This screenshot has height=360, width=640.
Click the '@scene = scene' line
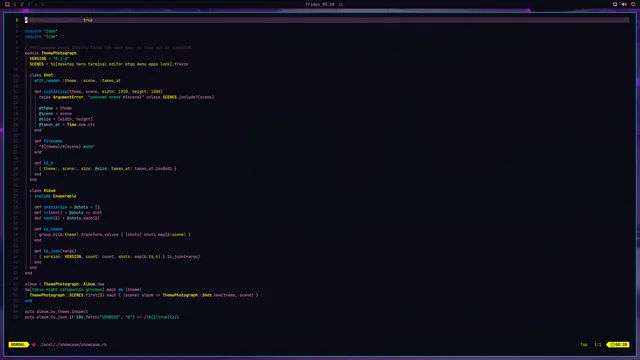[55, 113]
